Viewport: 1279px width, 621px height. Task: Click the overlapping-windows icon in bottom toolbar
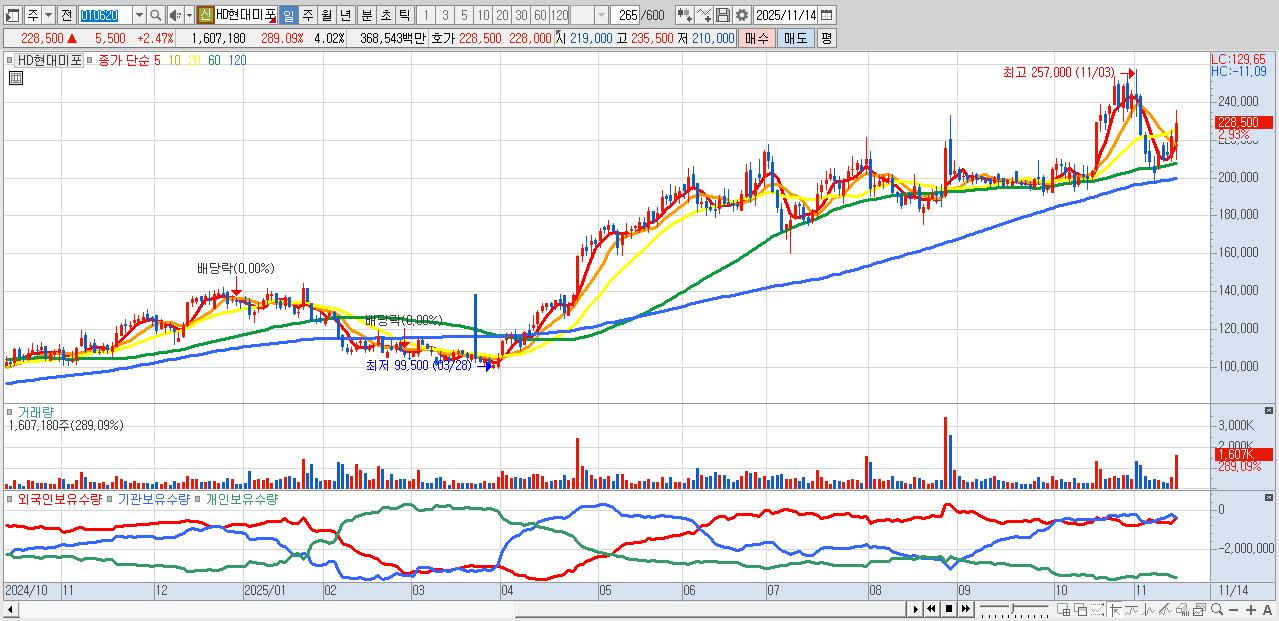tap(1080, 609)
